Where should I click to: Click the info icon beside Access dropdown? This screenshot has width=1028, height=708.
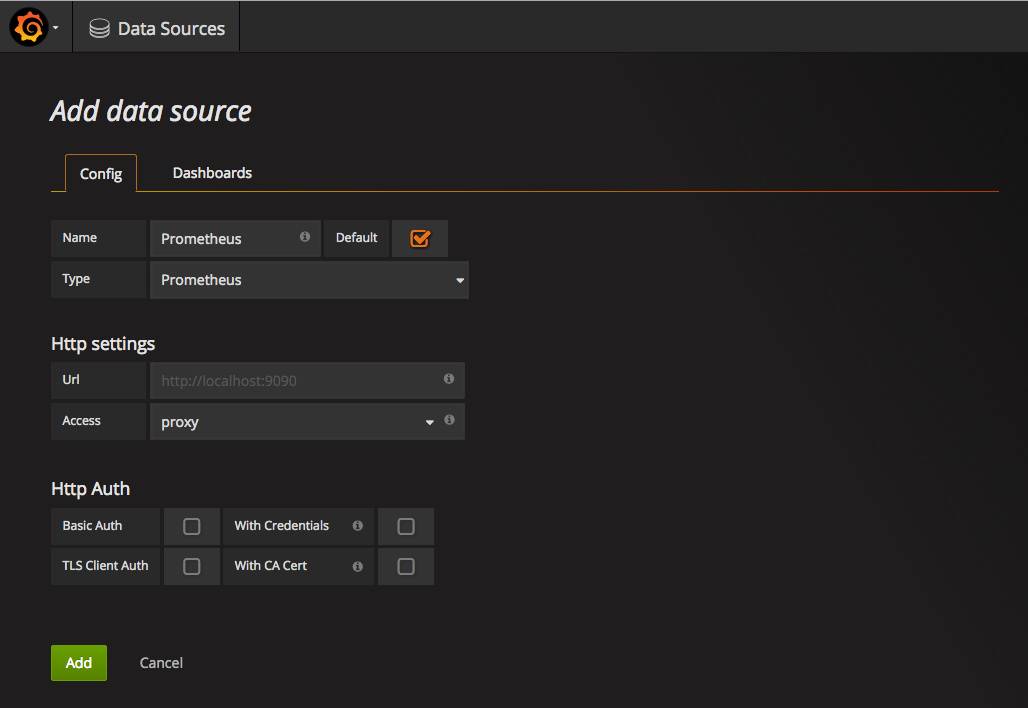[448, 420]
